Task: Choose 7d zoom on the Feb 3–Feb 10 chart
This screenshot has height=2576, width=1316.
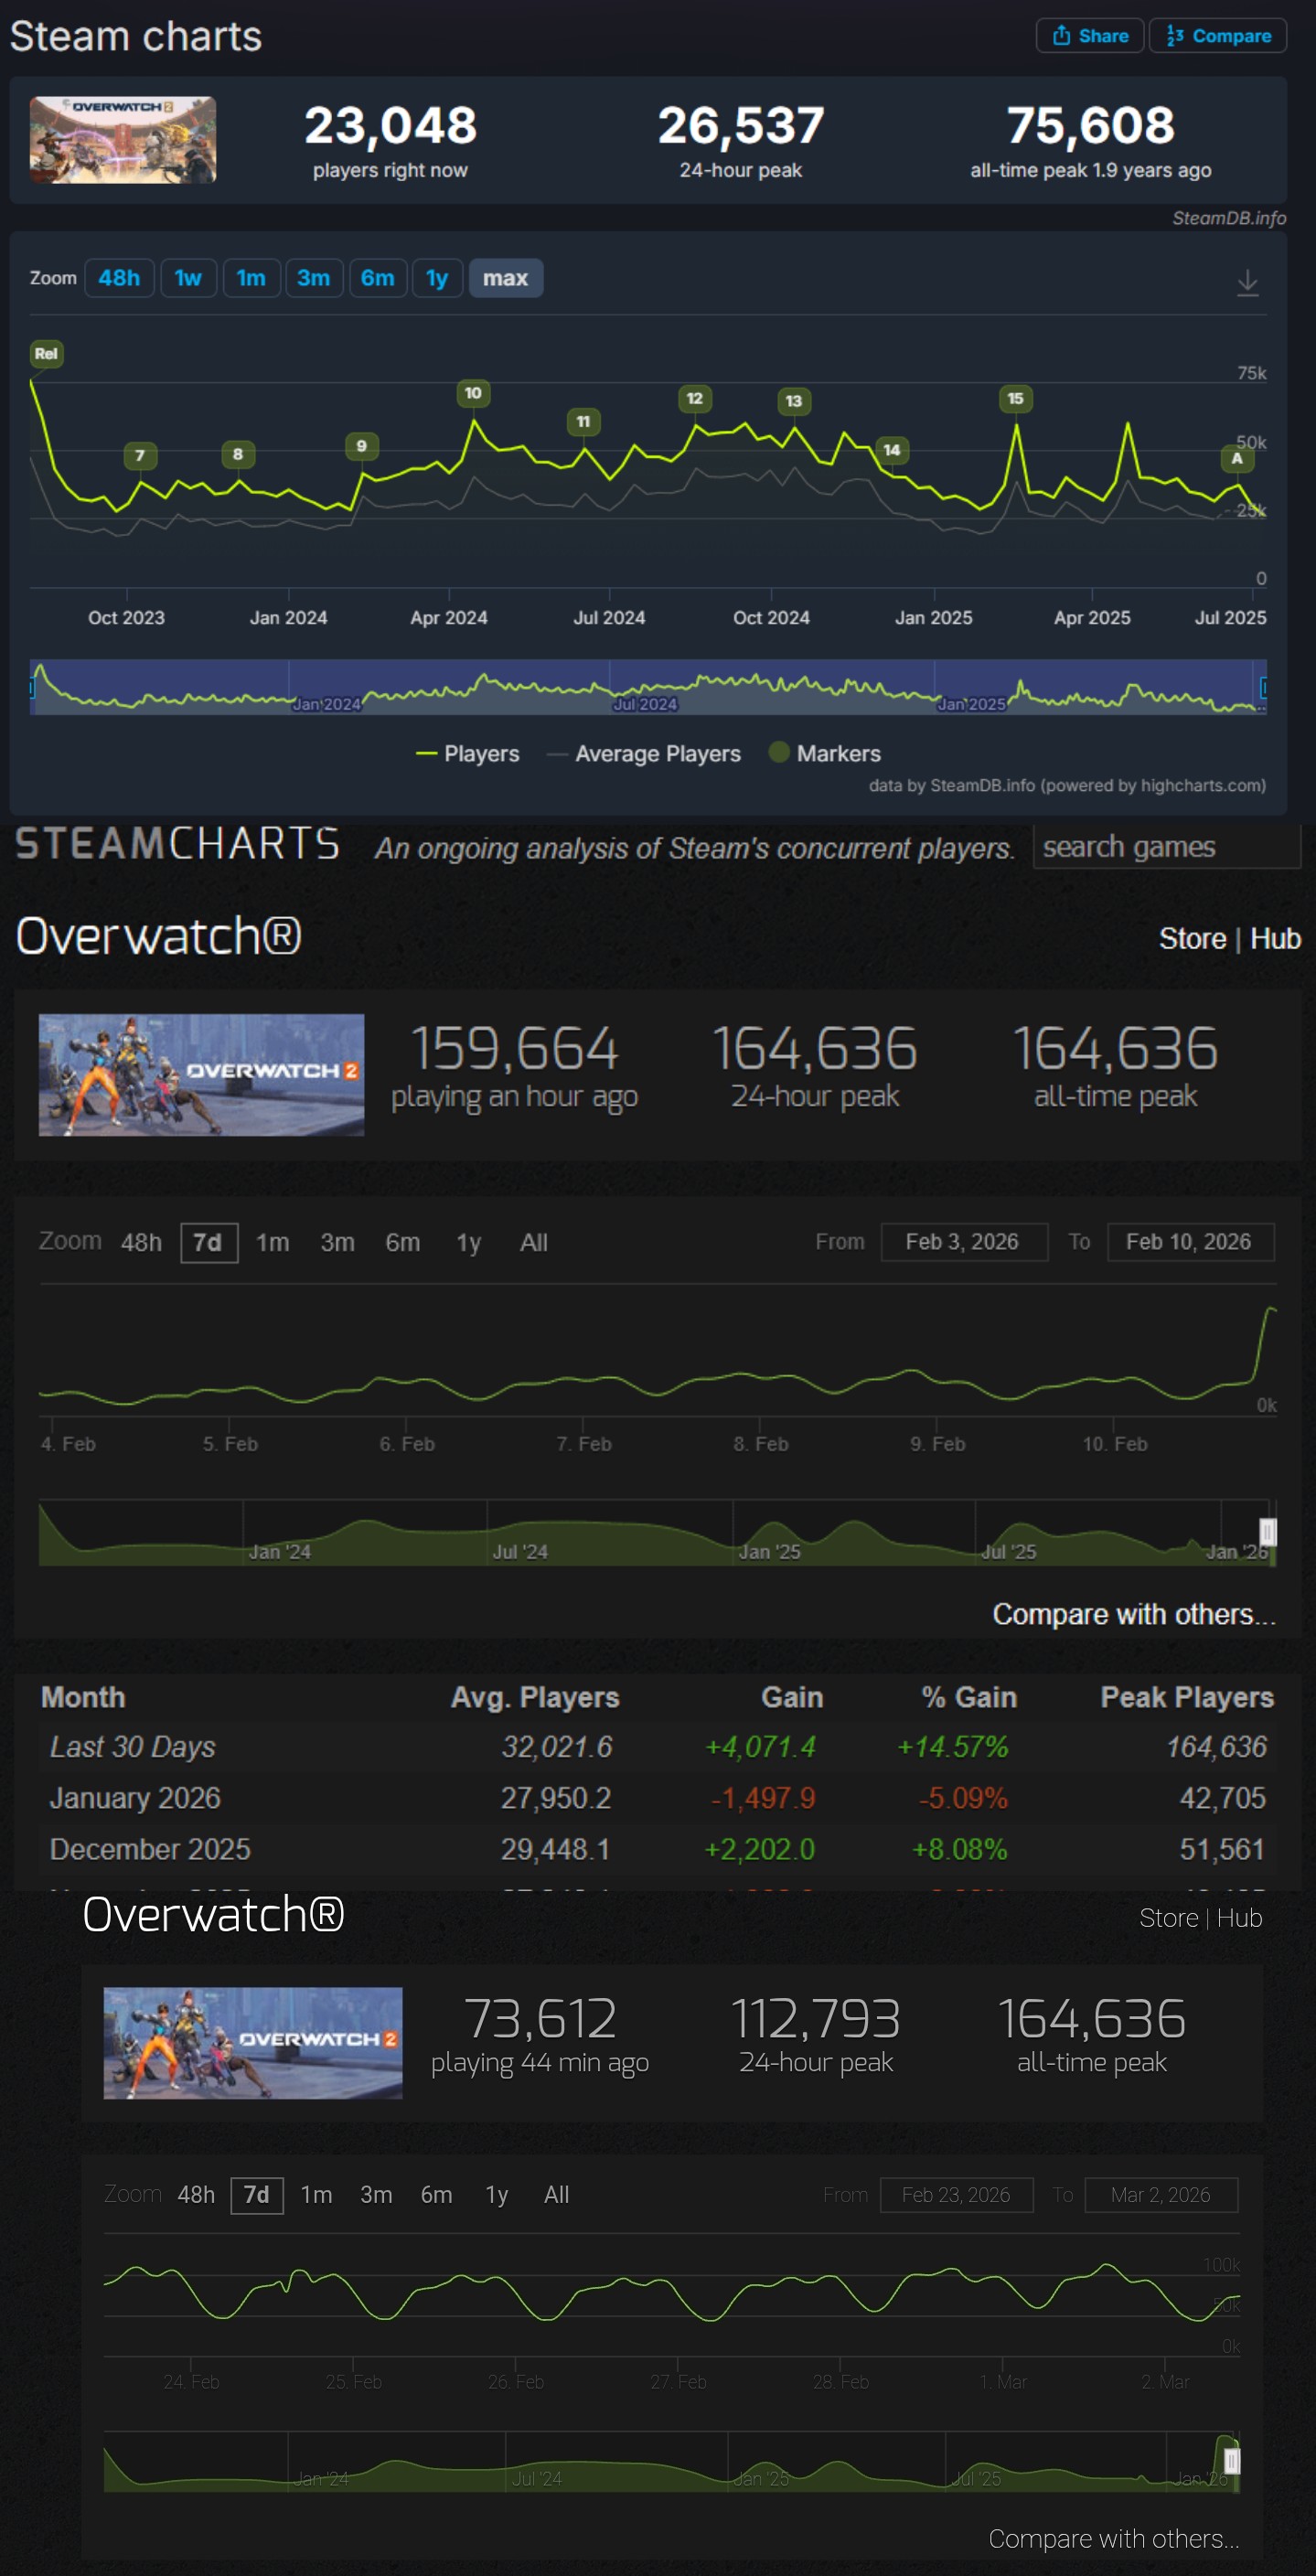Action: pos(208,1243)
